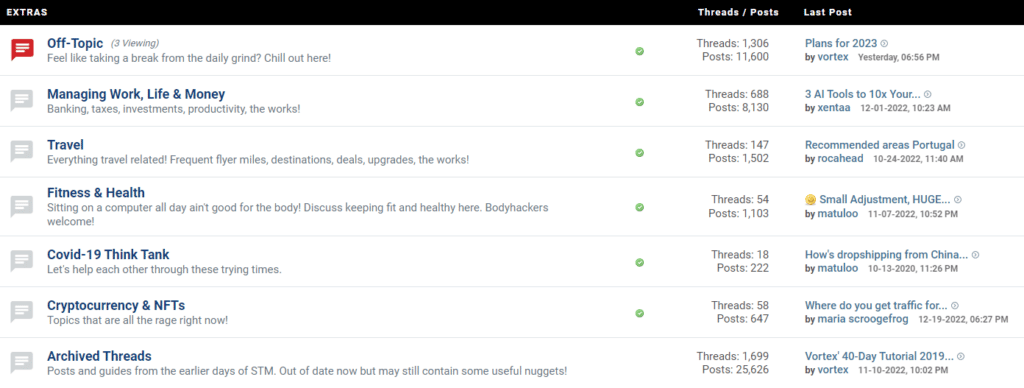Open the Cryptocurrency & NFTs forum
This screenshot has width=1024, height=388.
(116, 305)
